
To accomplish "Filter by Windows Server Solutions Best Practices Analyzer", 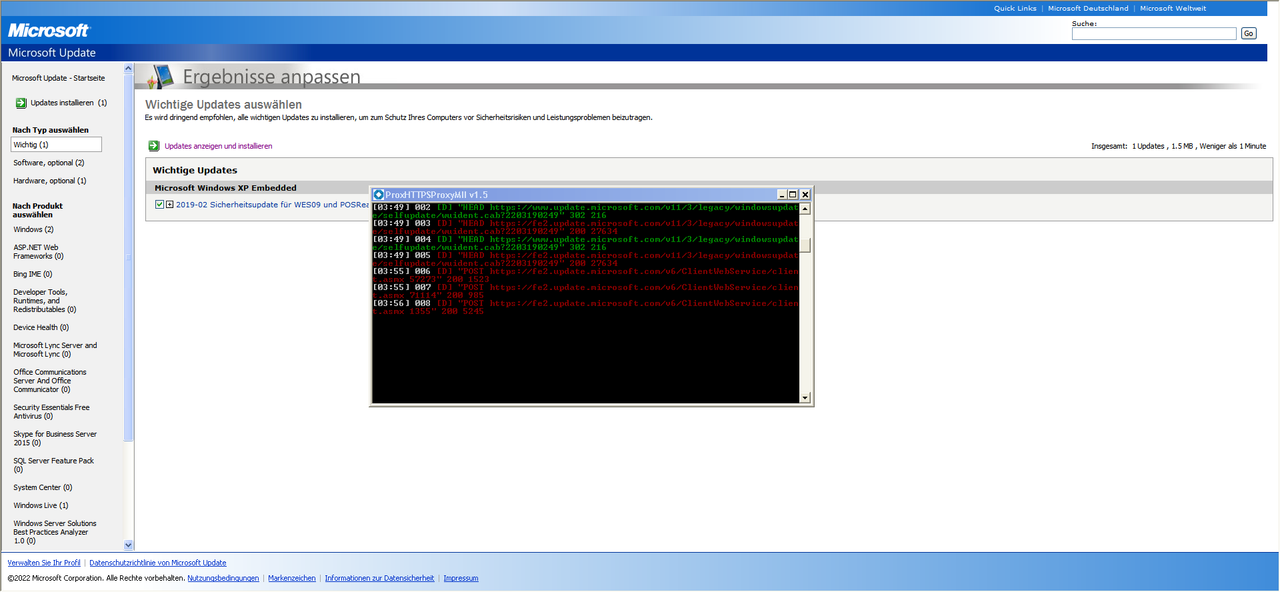I will coord(55,533).
